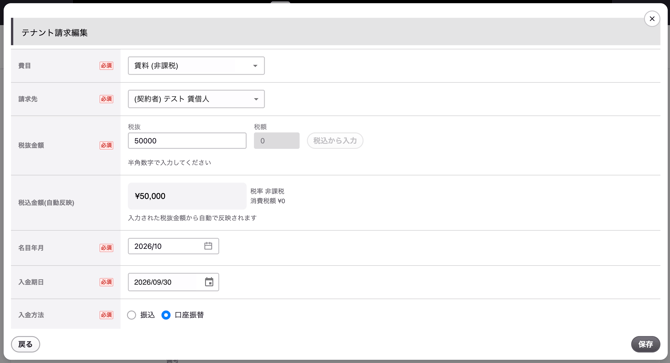
Task: Click the 半角数字で入力してください hint
Action: click(x=169, y=163)
